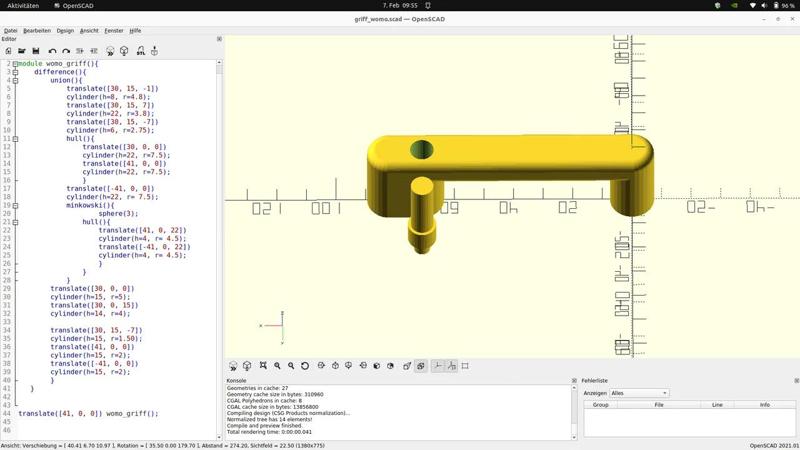Toggle Show Axes in the viewport

pos(438,366)
